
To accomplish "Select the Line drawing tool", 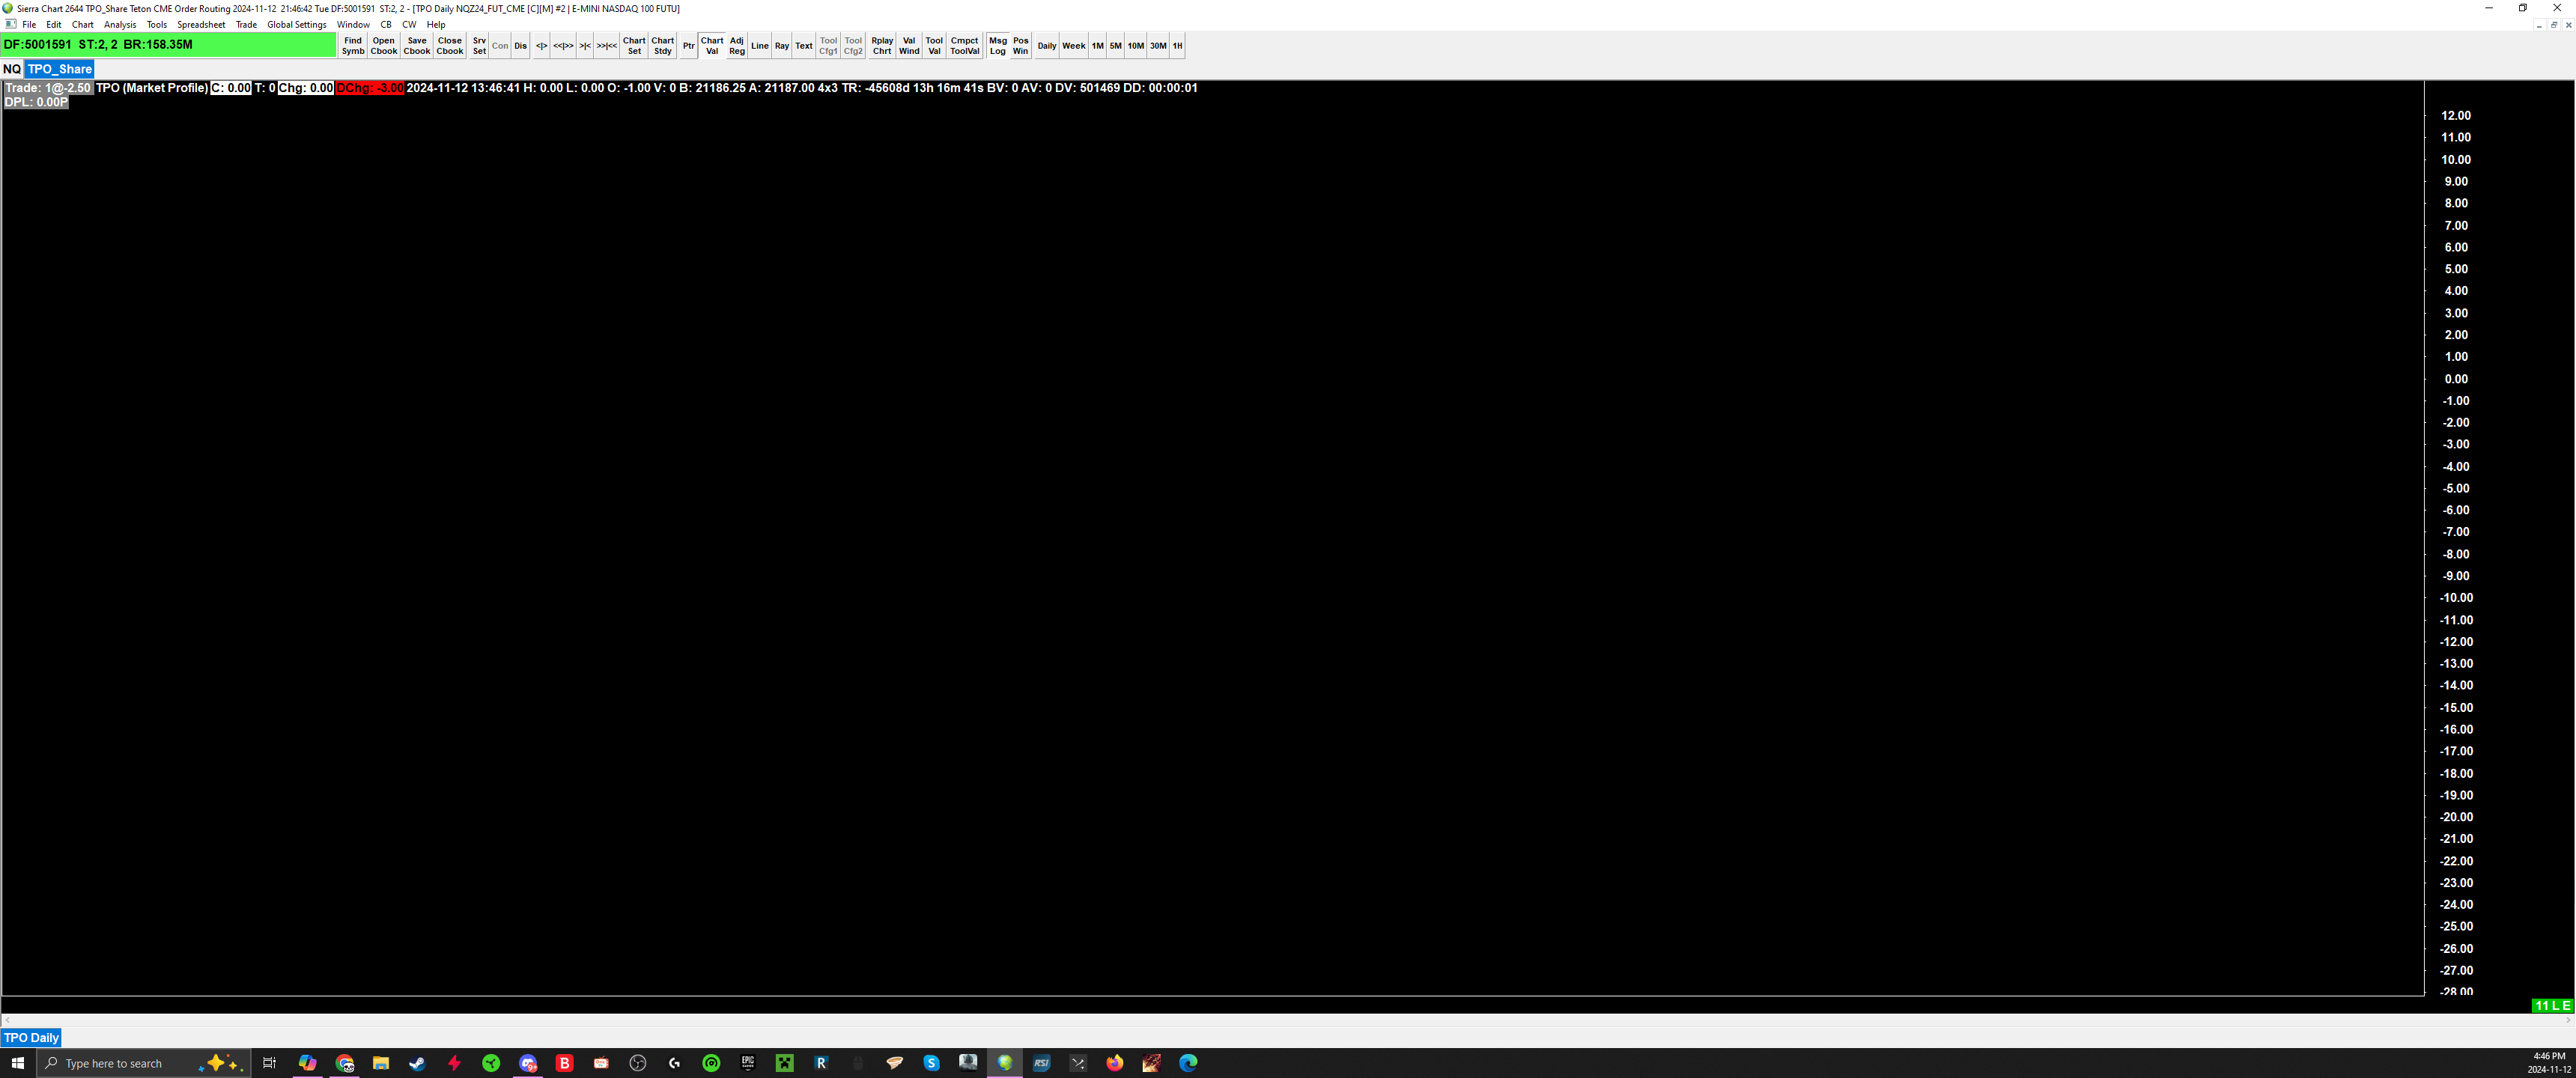I will point(759,46).
